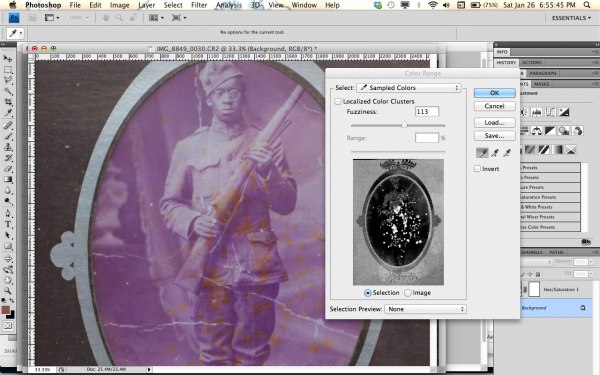Open the Layer menu

click(147, 5)
